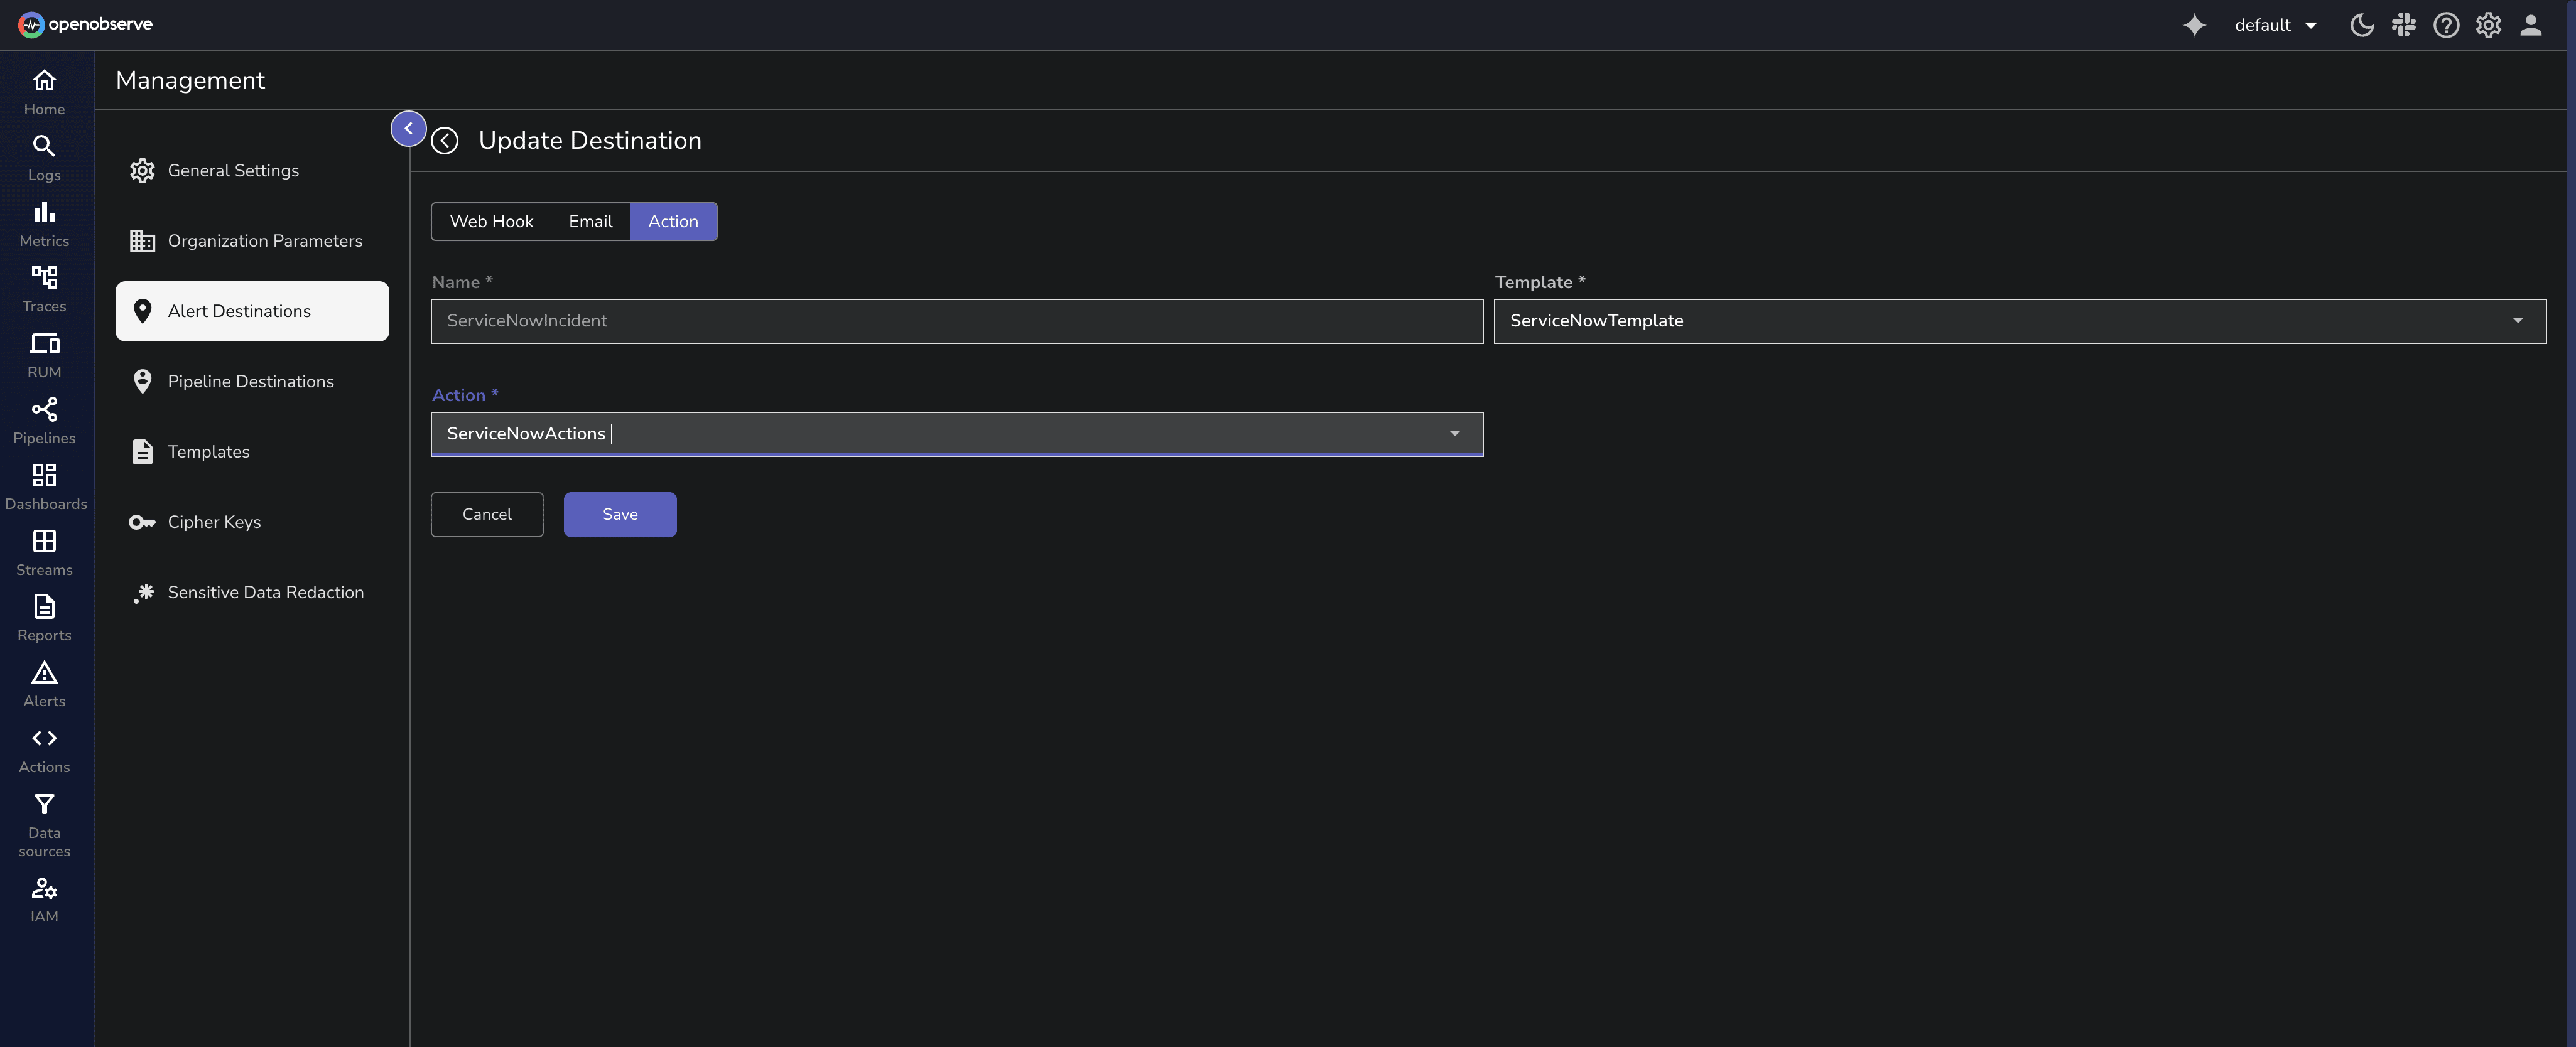Open the Actions section in the sidebar
Image resolution: width=2576 pixels, height=1047 pixels.
tap(44, 748)
